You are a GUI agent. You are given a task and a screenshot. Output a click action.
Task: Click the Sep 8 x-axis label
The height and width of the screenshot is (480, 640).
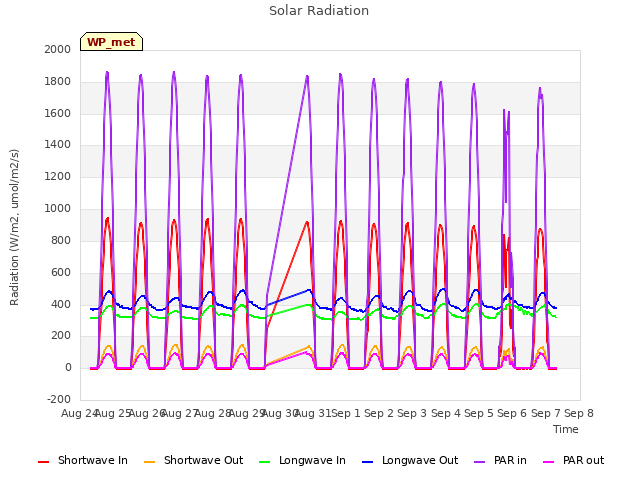[x=579, y=413]
